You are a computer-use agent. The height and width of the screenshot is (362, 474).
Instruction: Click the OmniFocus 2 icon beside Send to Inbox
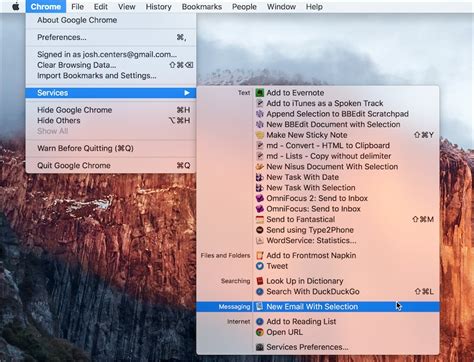pos(260,198)
